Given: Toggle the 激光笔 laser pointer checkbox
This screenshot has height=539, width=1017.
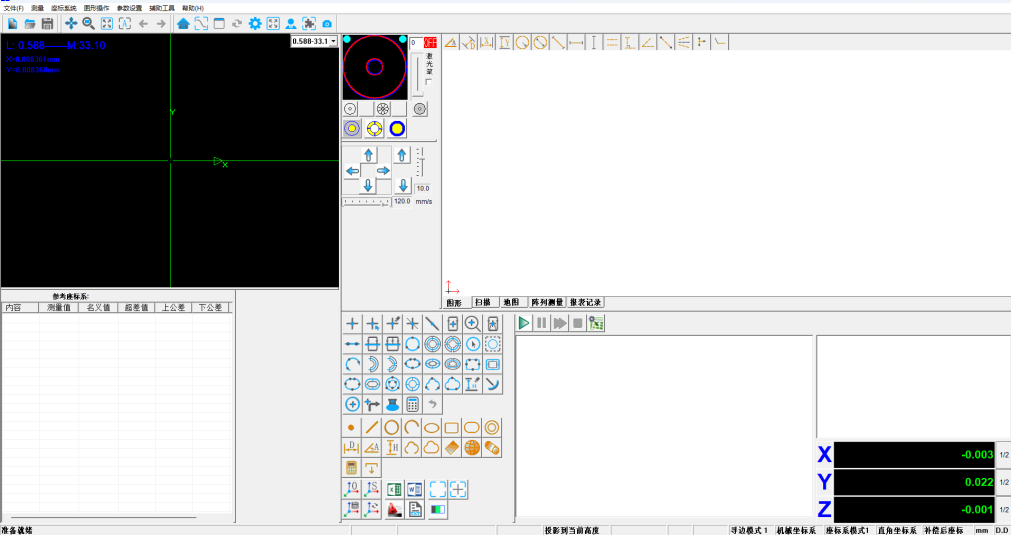Looking at the screenshot, I should click(x=429, y=82).
